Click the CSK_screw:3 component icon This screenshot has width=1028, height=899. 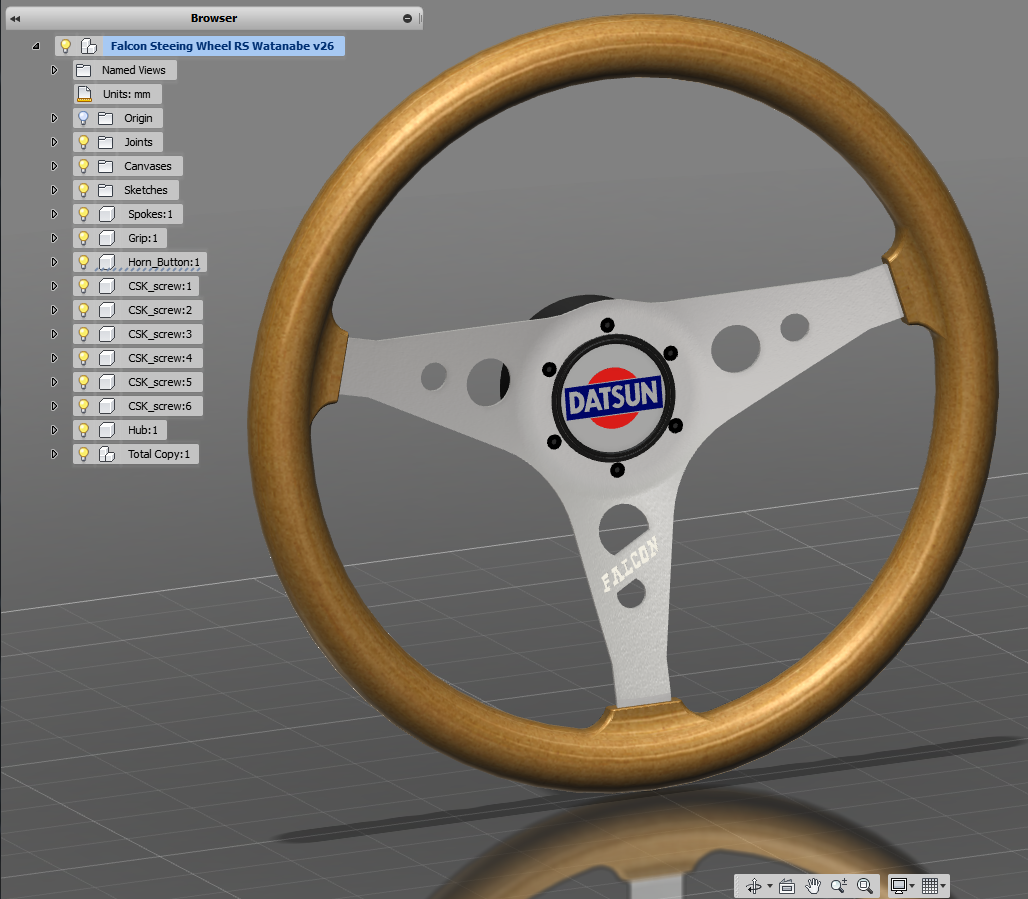tap(107, 334)
